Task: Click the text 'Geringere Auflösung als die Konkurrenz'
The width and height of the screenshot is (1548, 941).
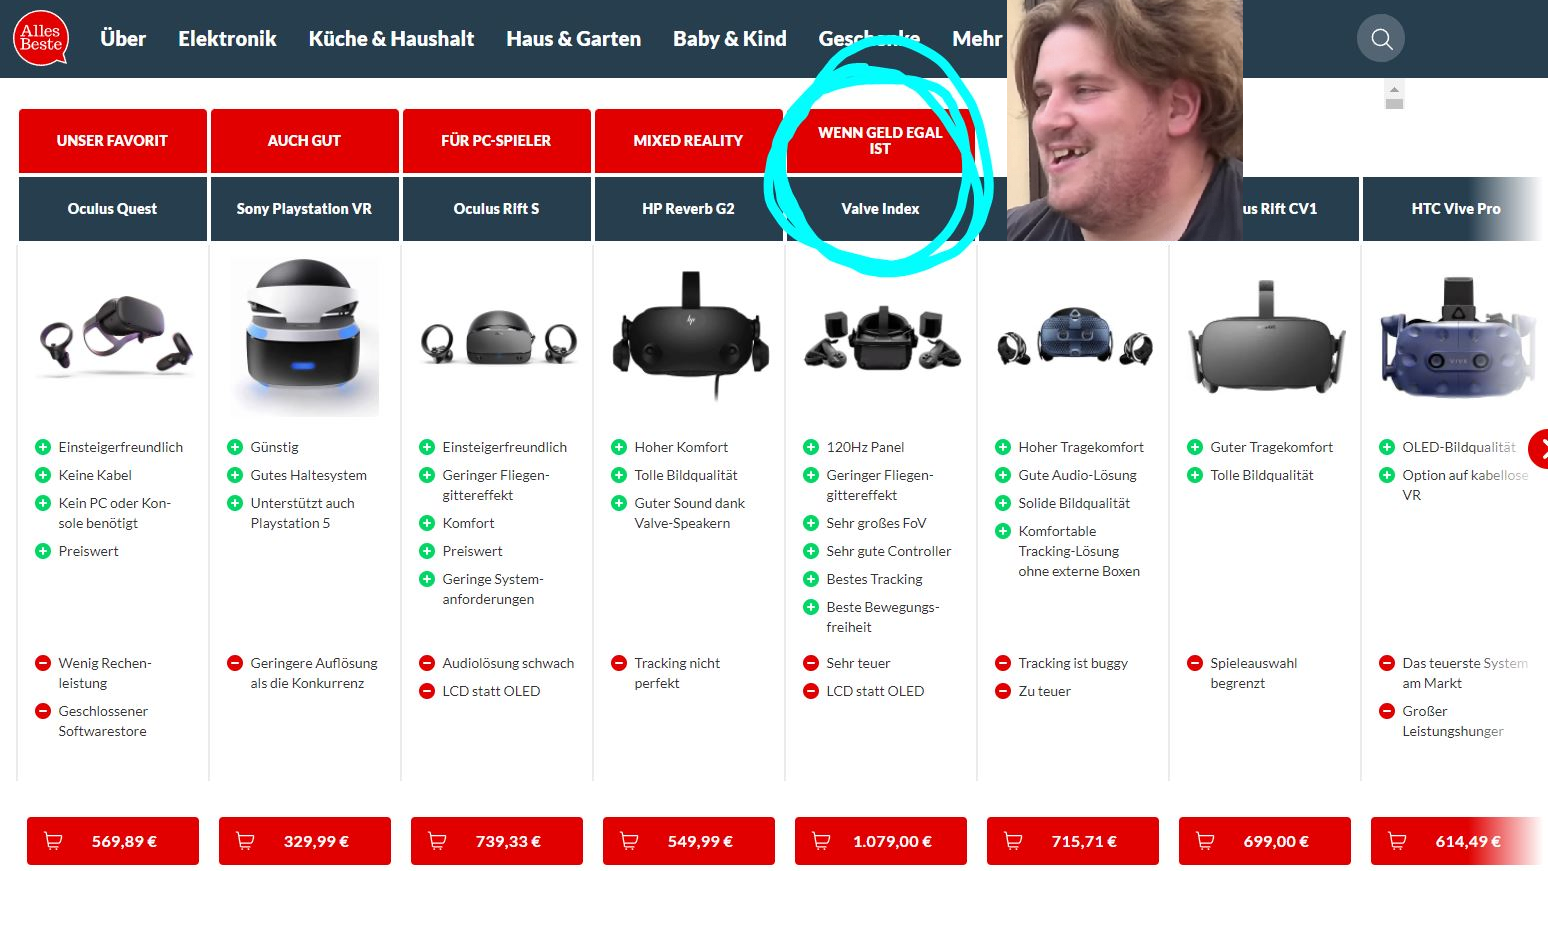Action: click(x=314, y=673)
